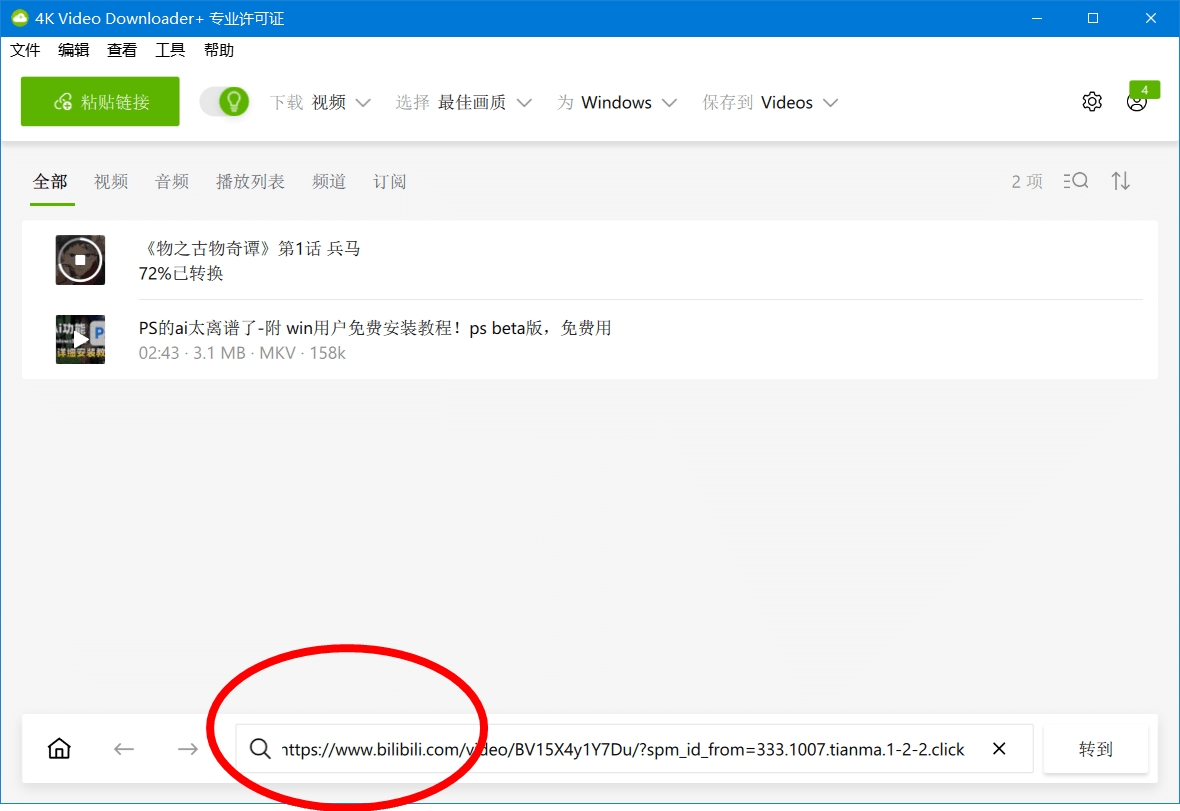Expand the 为 Windows platform dropdown
1180x811 pixels.
pyautogui.click(x=617, y=102)
